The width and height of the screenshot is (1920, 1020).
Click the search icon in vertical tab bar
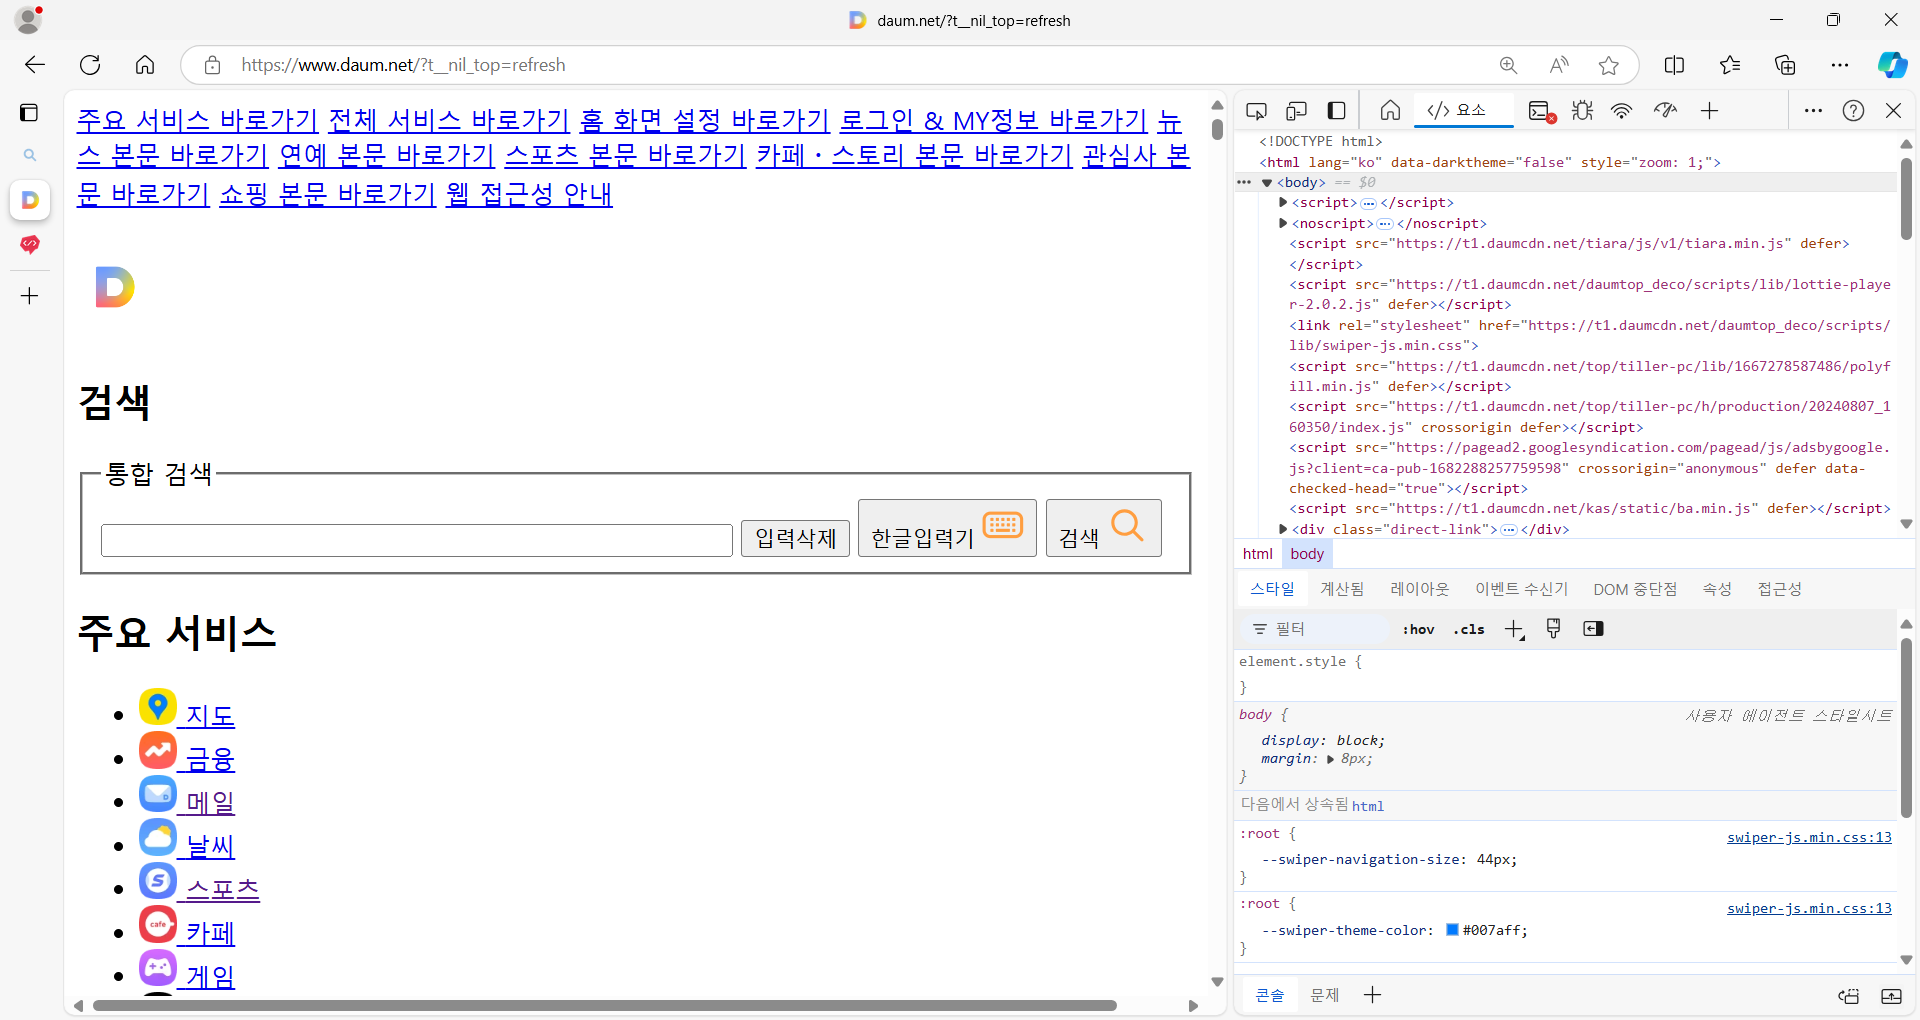[x=30, y=155]
